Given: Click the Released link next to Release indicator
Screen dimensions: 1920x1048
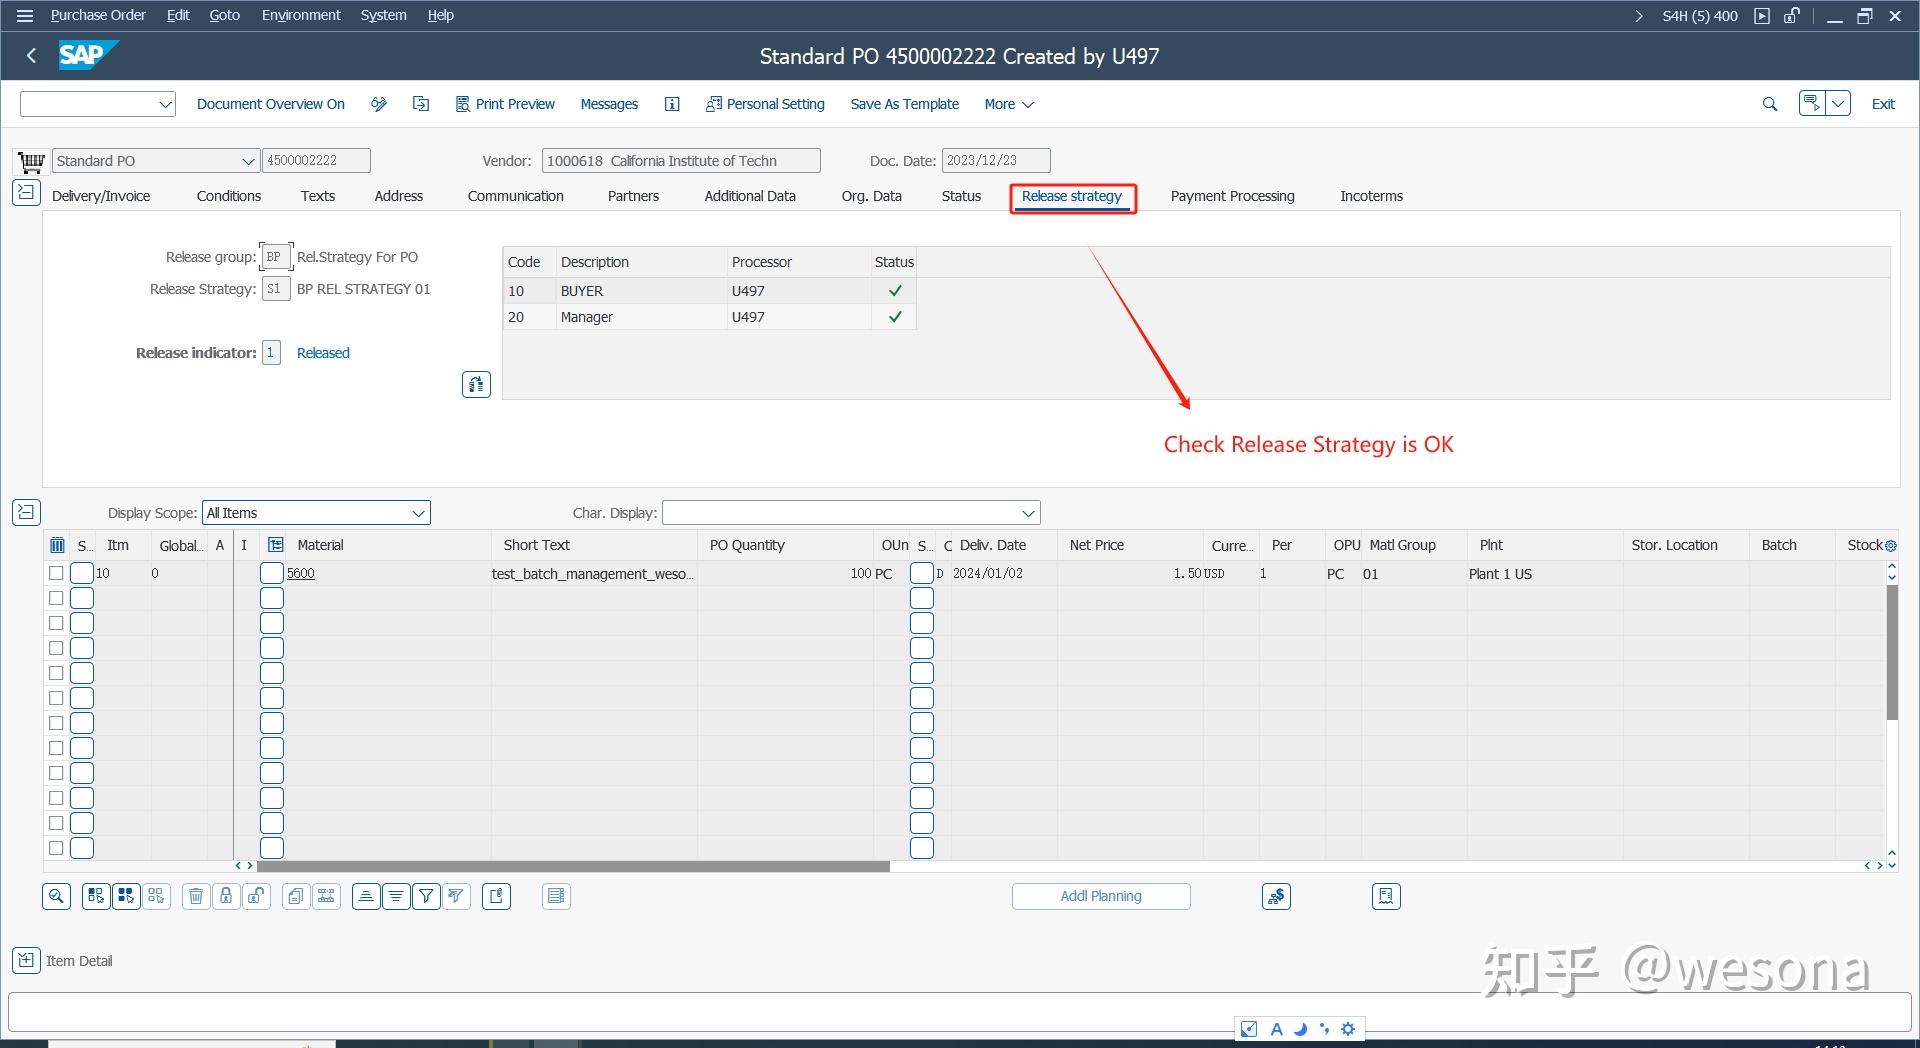Looking at the screenshot, I should click(x=322, y=352).
